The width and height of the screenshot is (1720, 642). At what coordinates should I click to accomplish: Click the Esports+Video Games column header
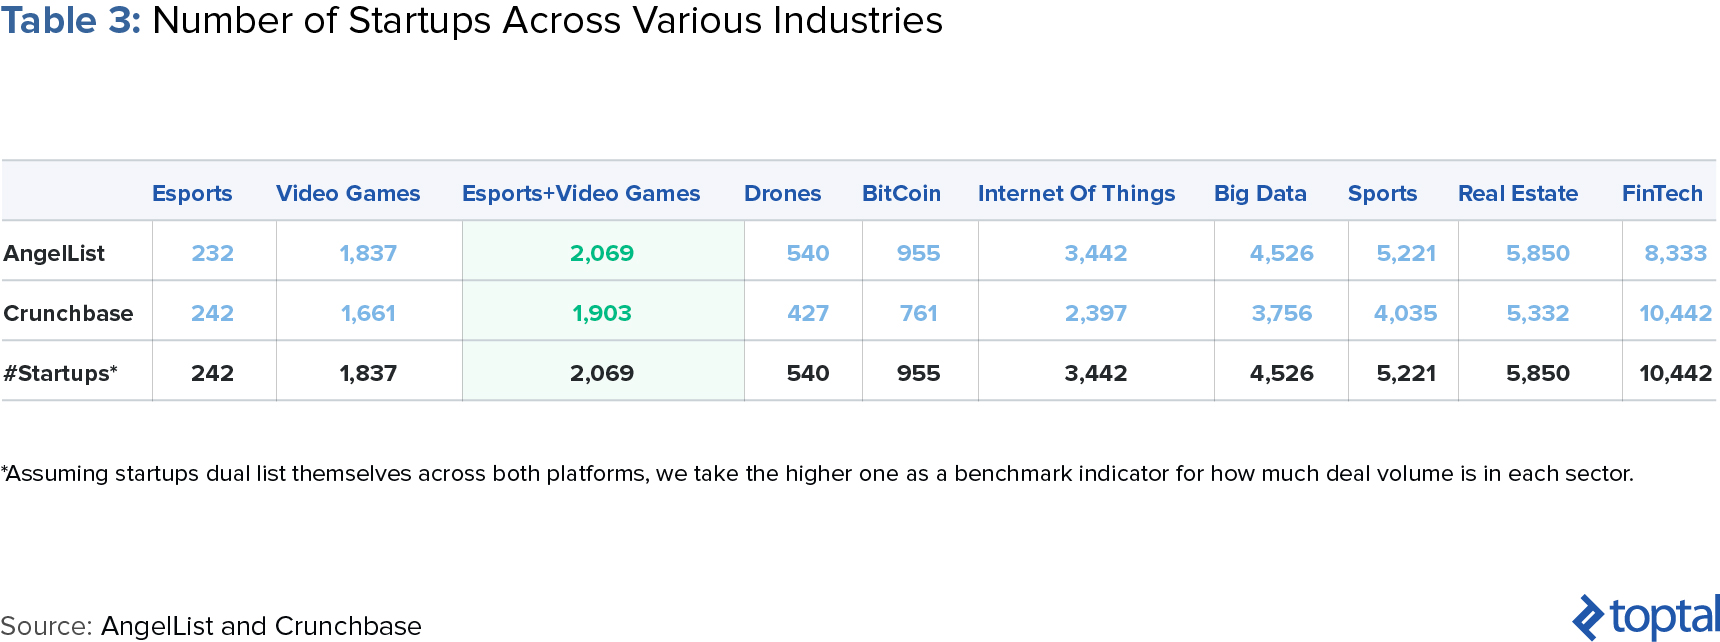581,193
